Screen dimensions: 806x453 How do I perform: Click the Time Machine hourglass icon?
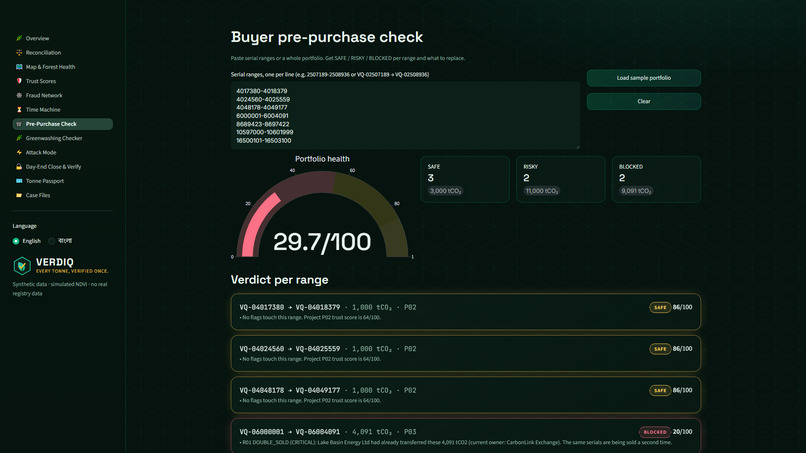19,110
